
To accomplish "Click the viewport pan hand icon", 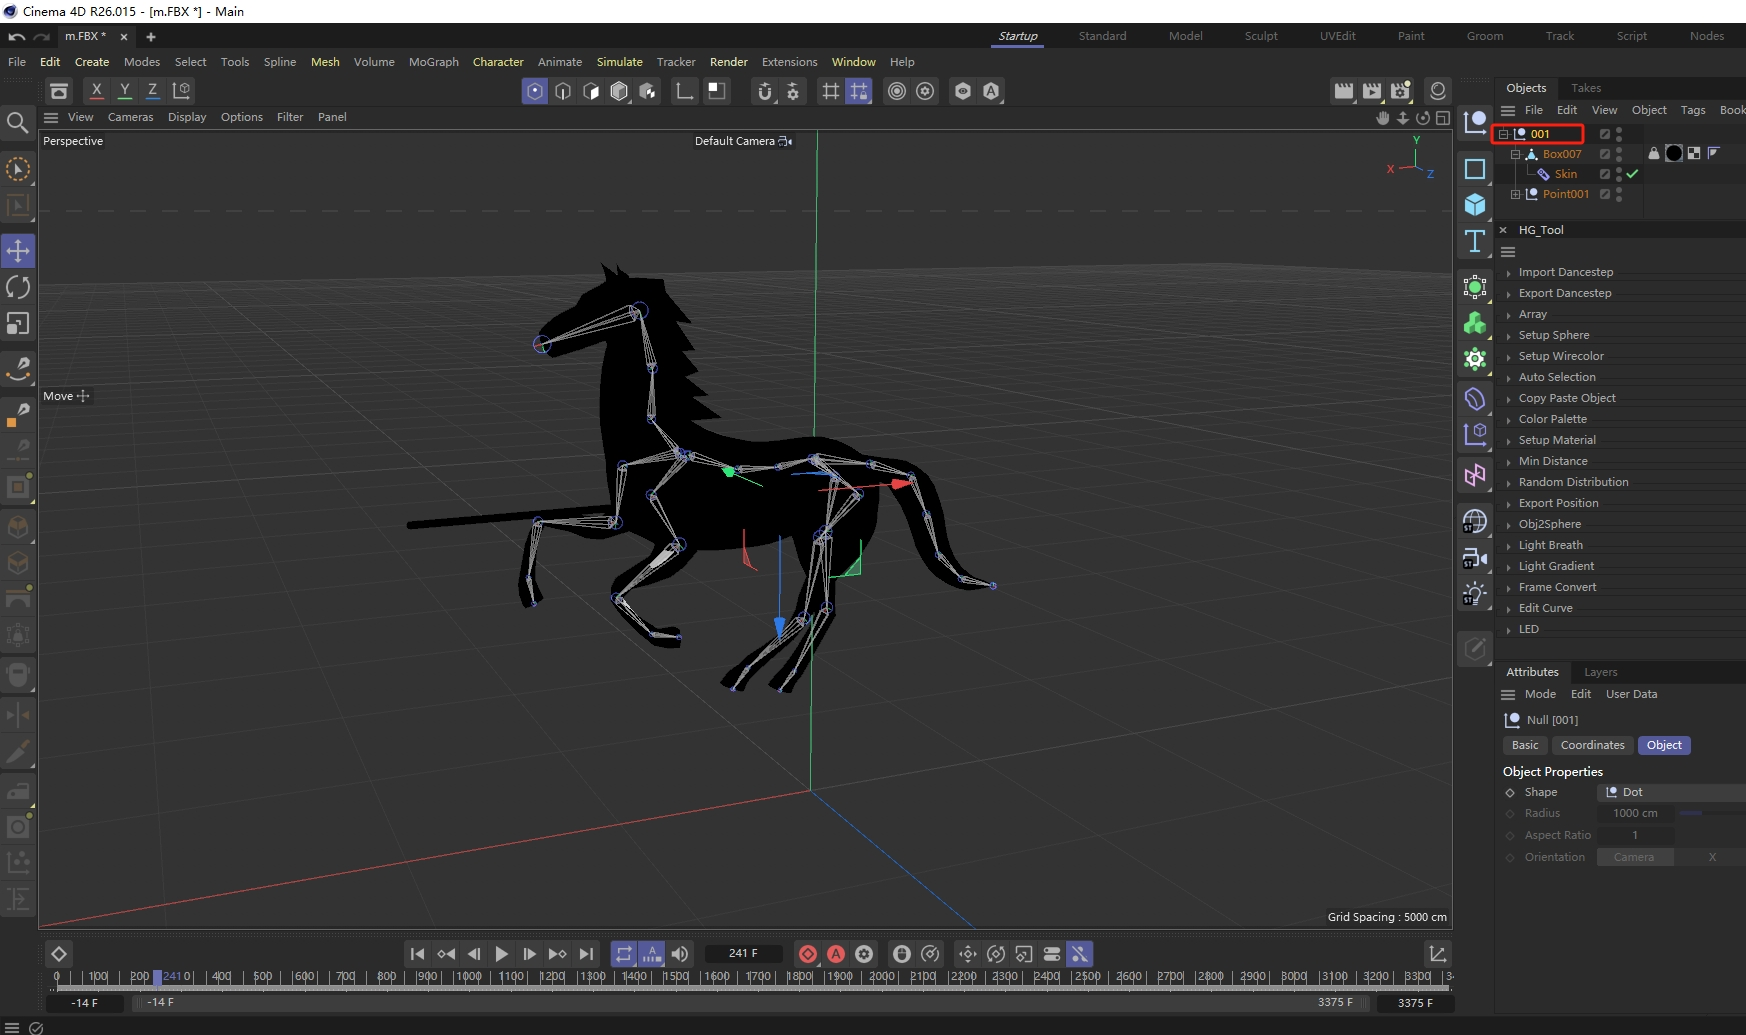I will [1383, 117].
